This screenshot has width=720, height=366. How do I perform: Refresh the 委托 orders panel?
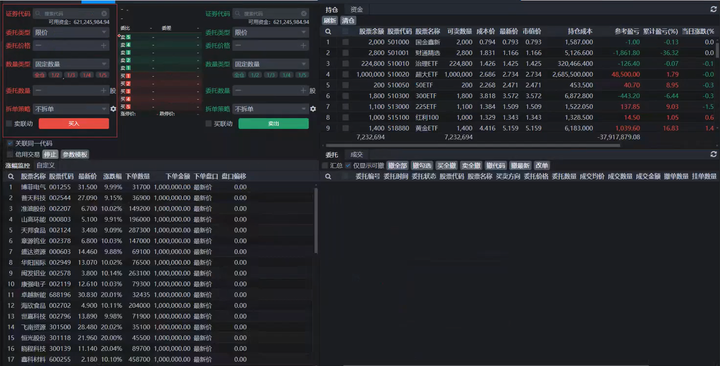713,154
